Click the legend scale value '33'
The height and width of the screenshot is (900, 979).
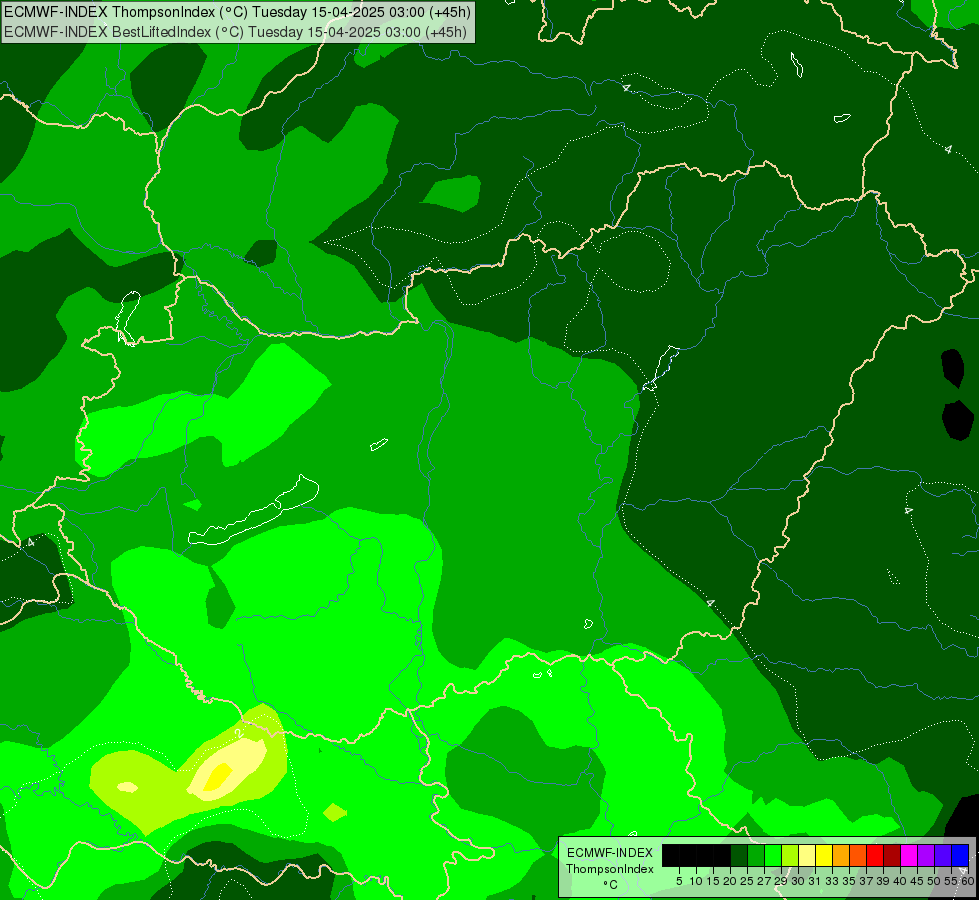832,881
